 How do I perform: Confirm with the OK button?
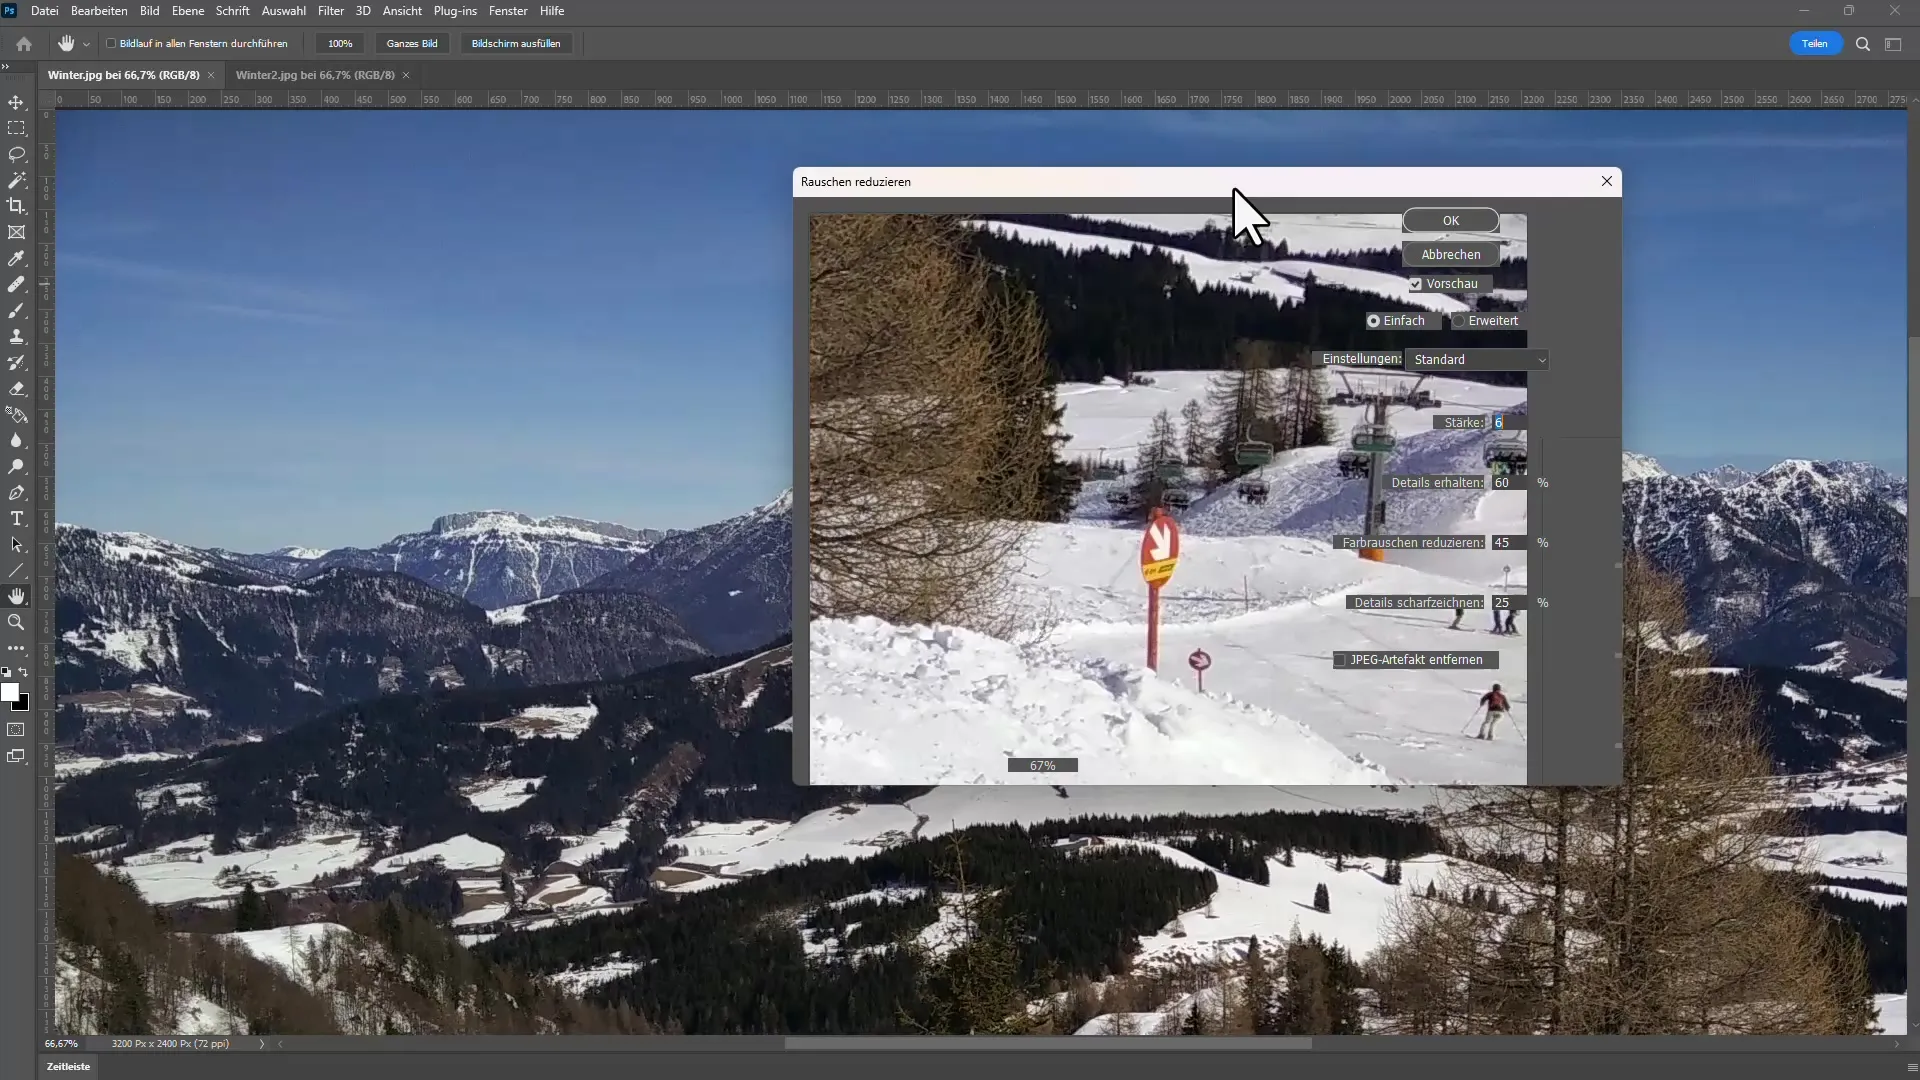(x=1450, y=221)
